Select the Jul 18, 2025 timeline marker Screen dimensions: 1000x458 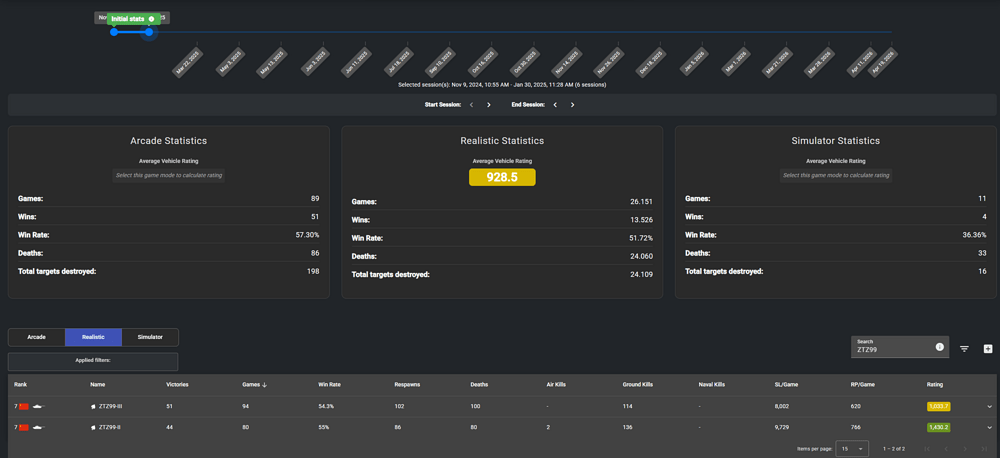coord(398,63)
